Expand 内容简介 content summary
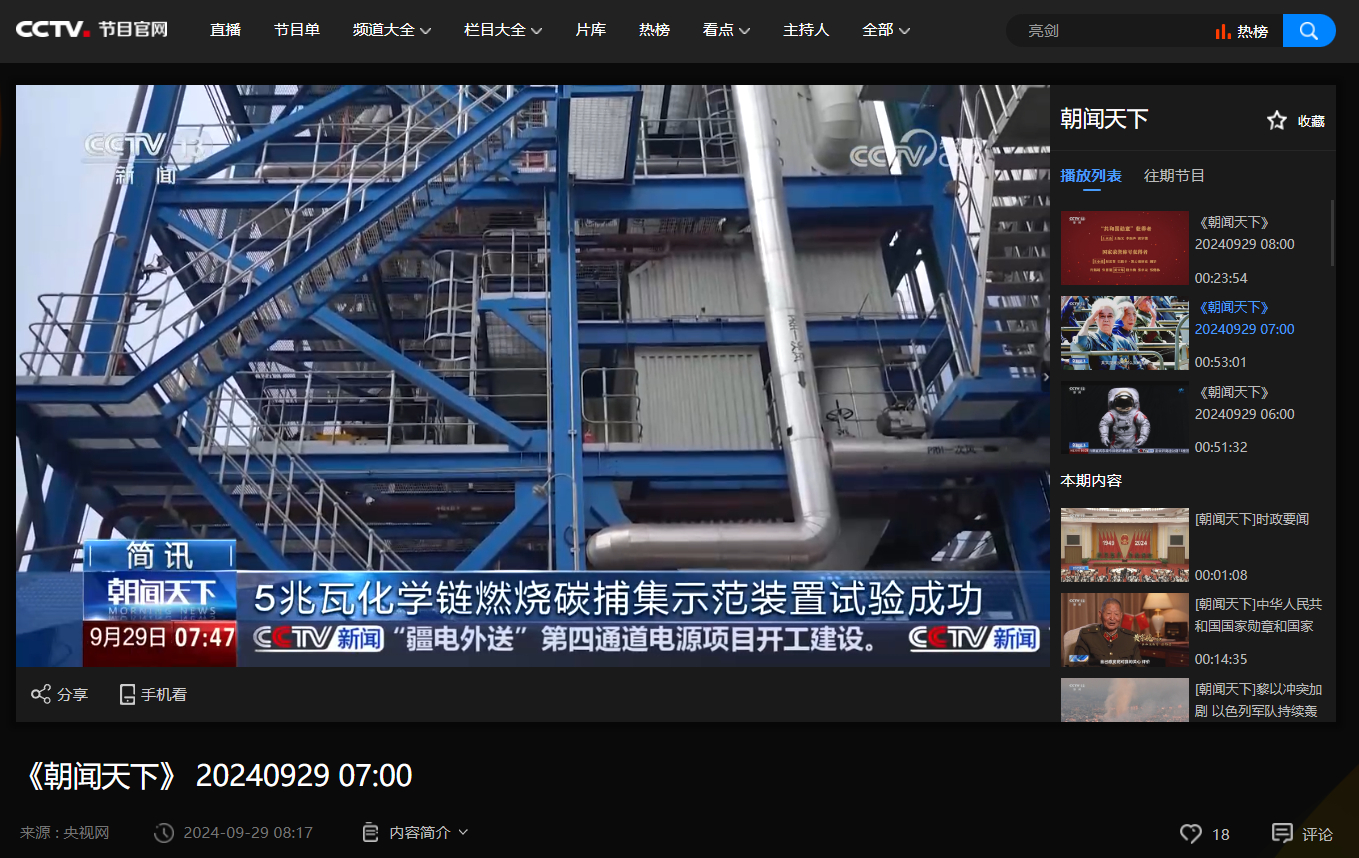Viewport: 1359px width, 858px height. coord(415,832)
